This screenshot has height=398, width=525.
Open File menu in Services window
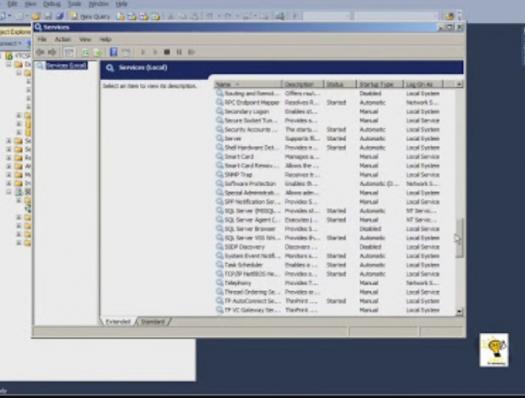(x=42, y=39)
